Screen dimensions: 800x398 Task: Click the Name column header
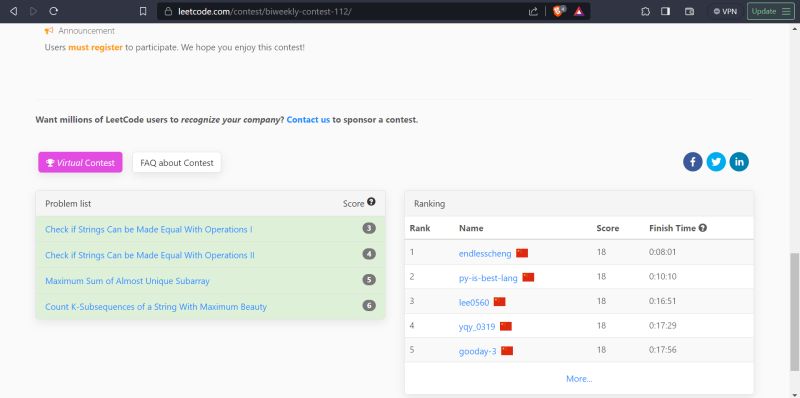point(471,228)
